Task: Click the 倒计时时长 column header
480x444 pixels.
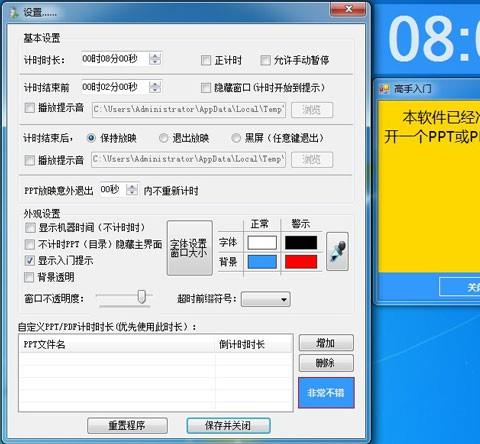Action: (254, 344)
